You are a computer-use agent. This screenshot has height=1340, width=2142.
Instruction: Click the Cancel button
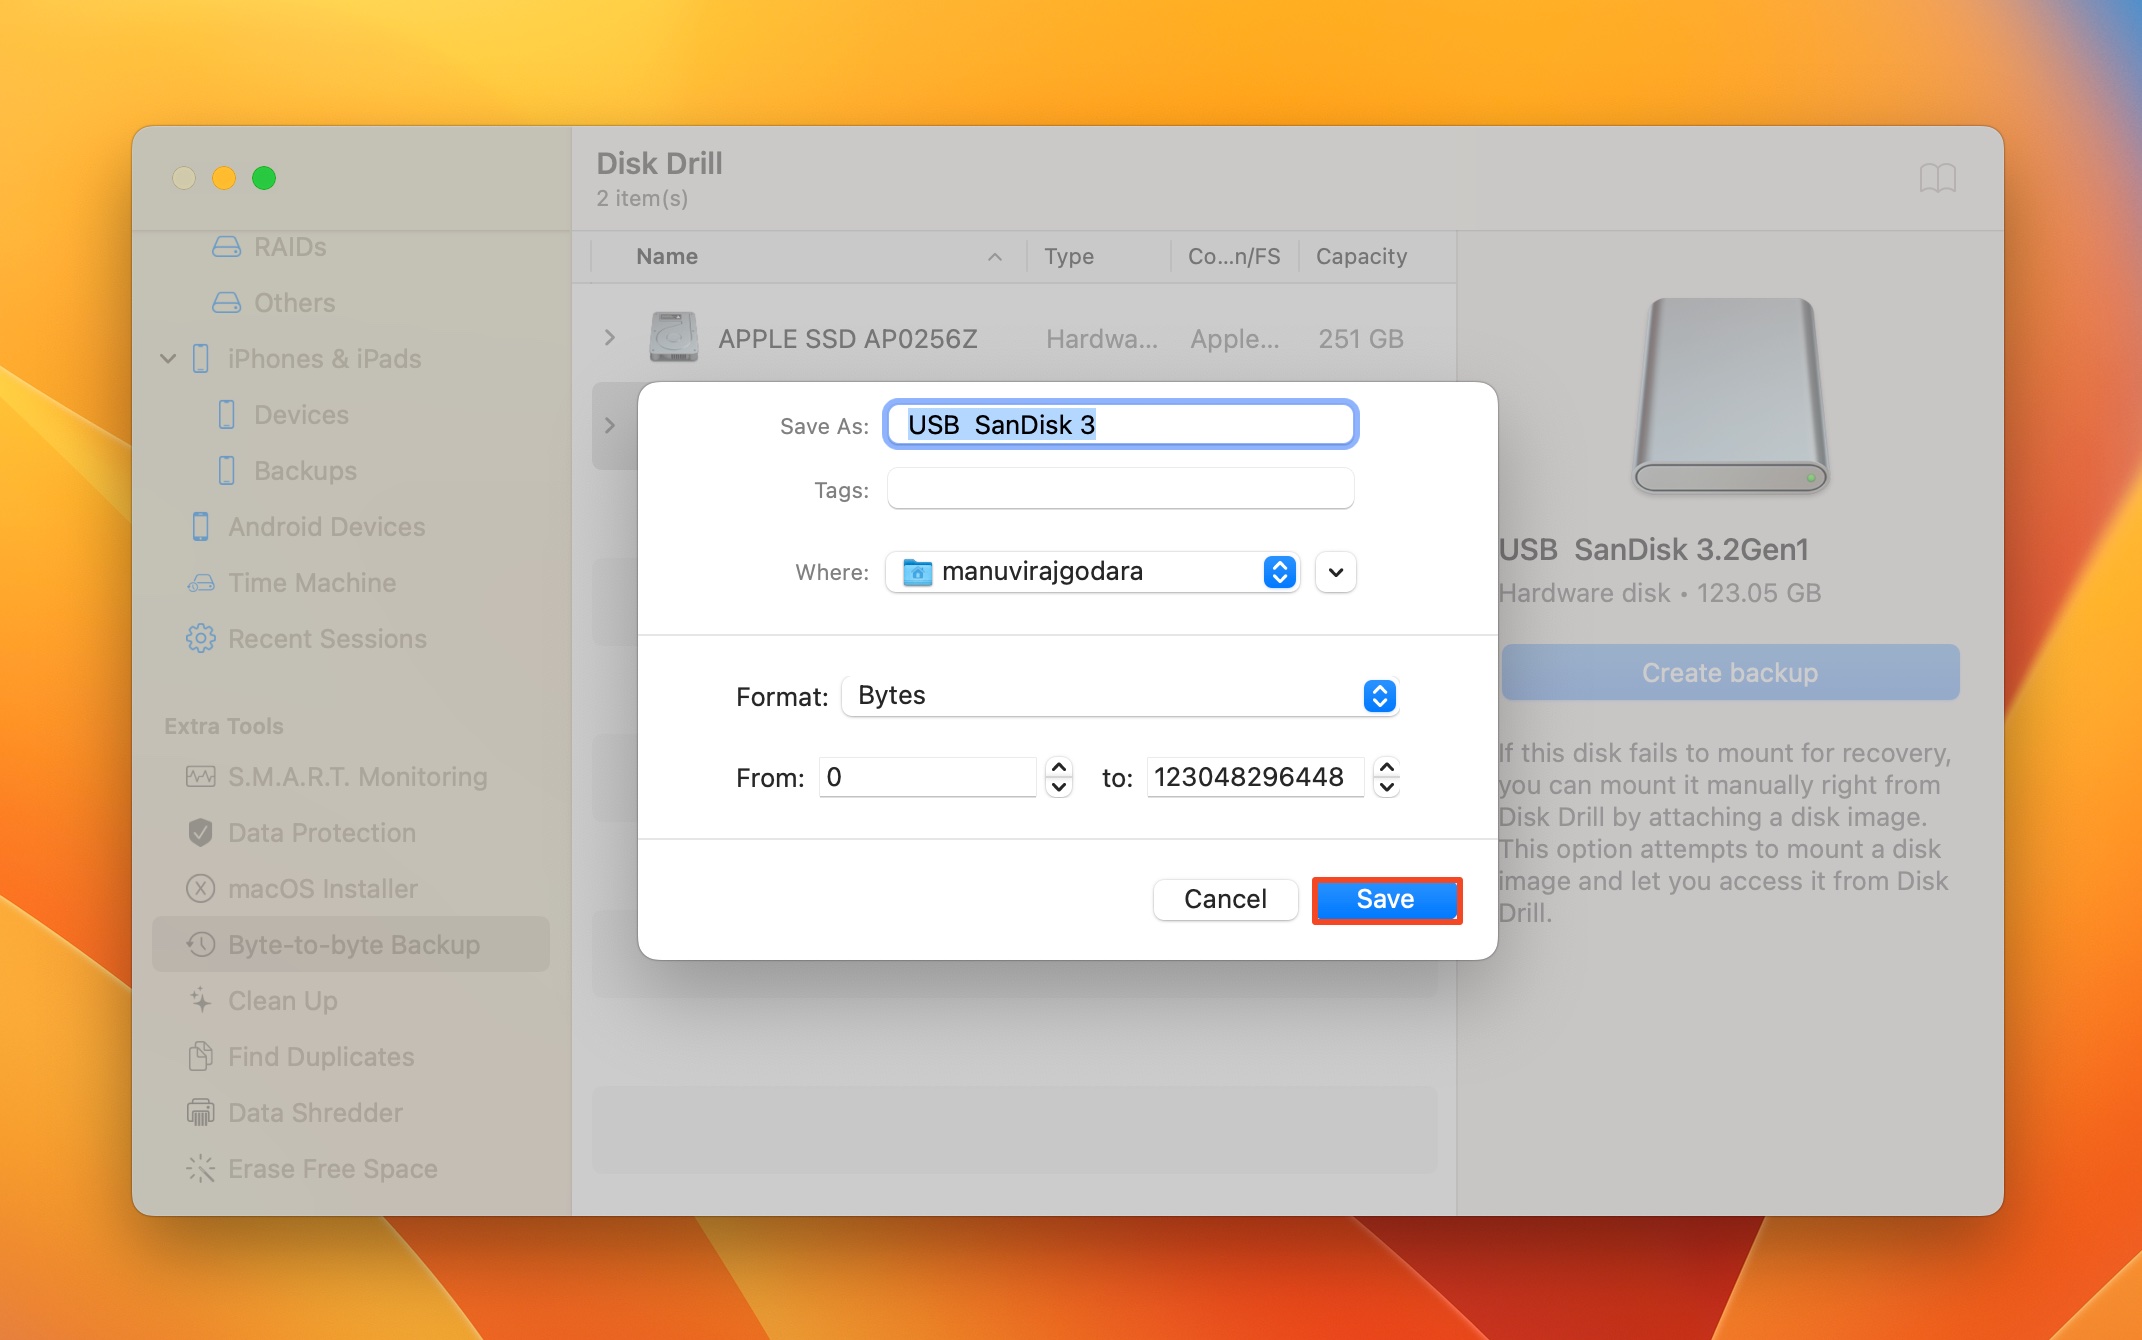coord(1226,900)
